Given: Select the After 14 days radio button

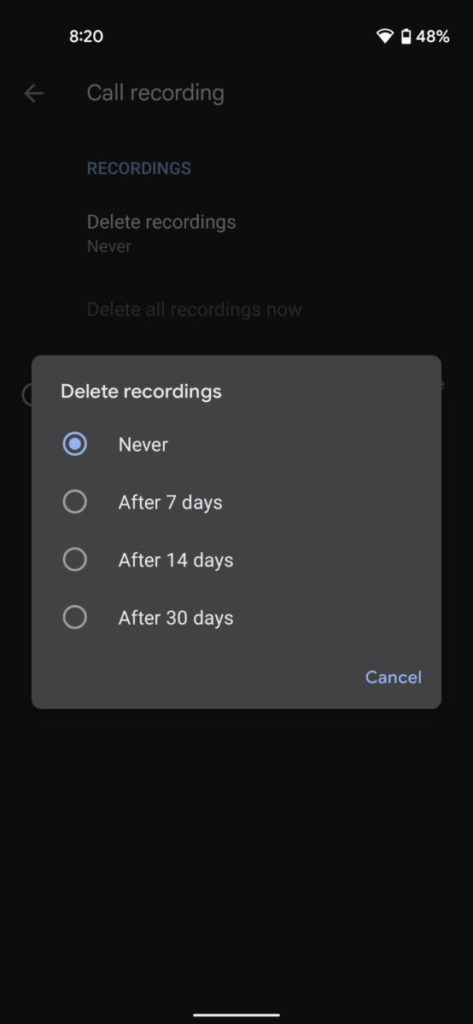Looking at the screenshot, I should pos(74,560).
